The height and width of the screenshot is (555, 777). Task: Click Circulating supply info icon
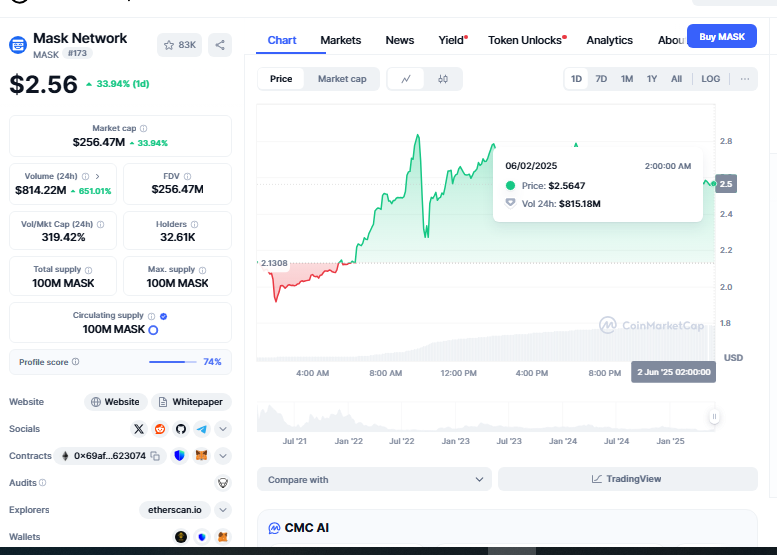[x=152, y=316]
